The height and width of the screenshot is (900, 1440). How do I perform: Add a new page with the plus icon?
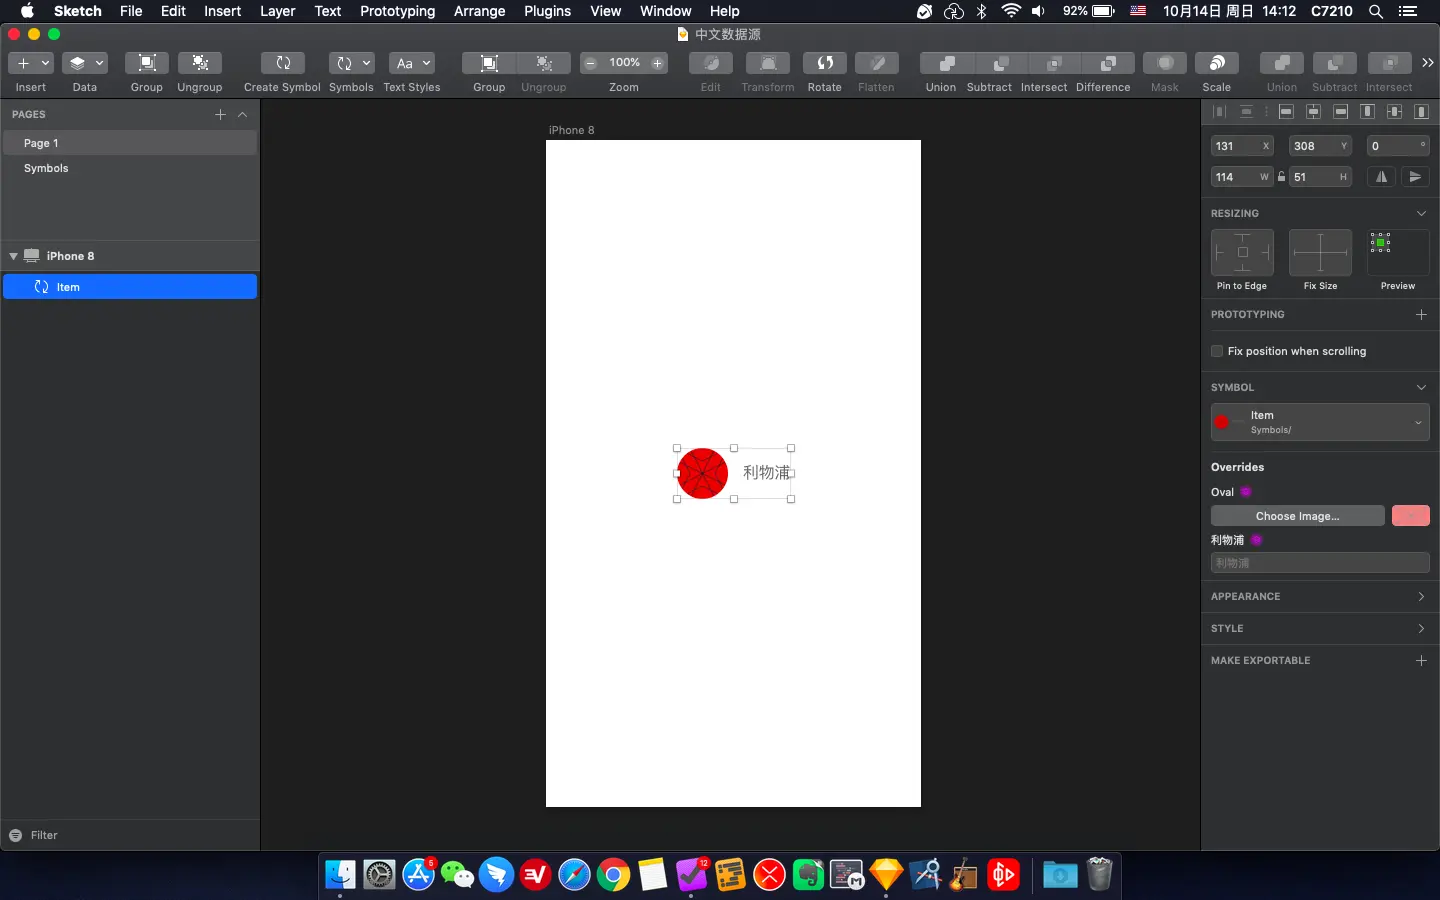(x=220, y=114)
